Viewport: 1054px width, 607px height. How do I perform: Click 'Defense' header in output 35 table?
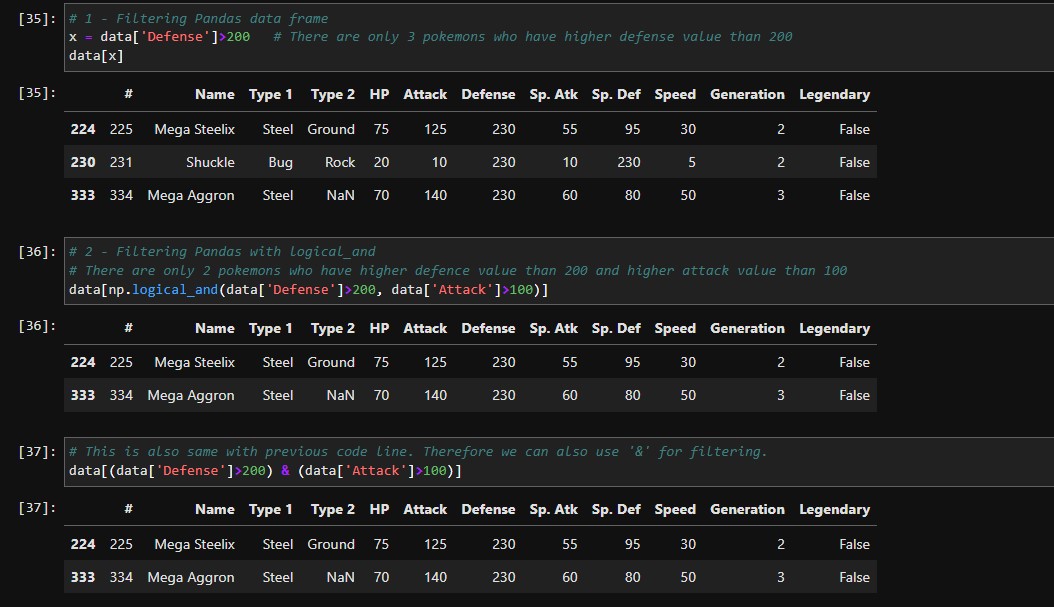pyautogui.click(x=488, y=95)
